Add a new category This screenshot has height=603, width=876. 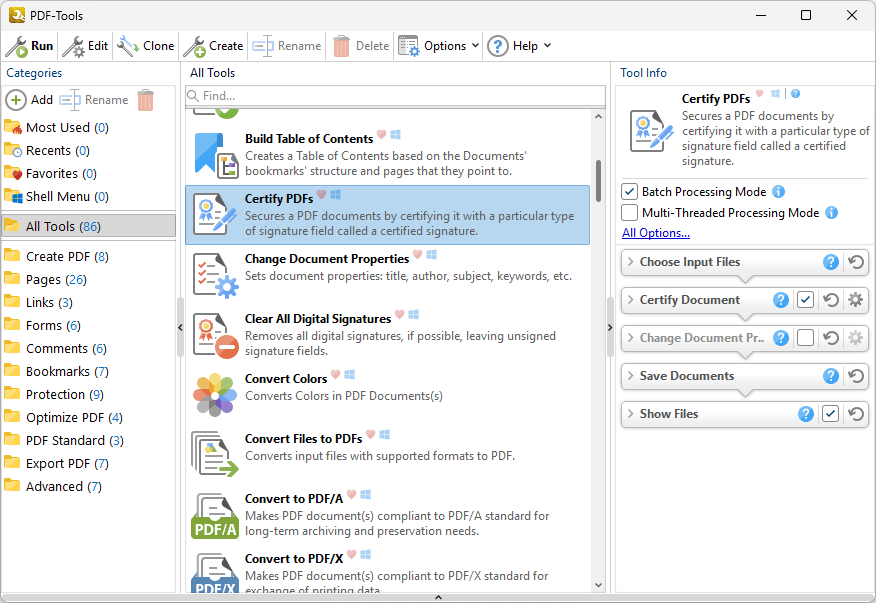30,100
